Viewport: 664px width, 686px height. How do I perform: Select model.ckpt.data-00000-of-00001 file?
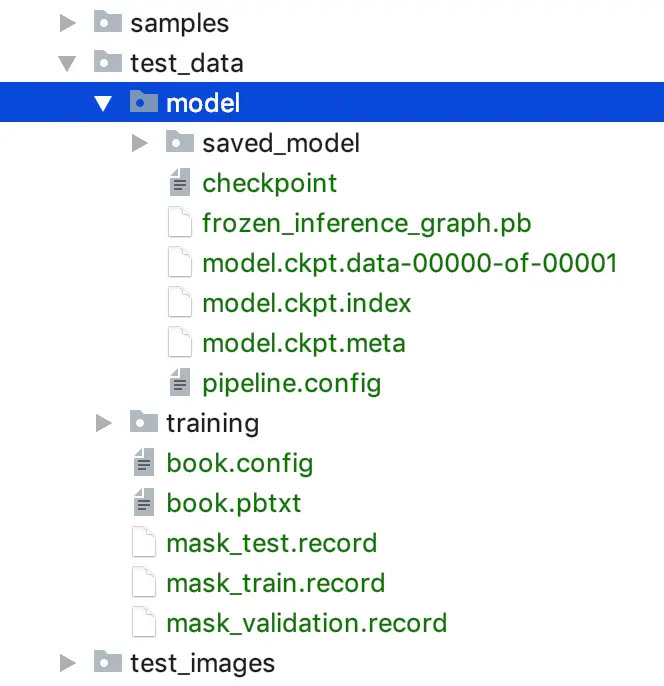tap(409, 263)
